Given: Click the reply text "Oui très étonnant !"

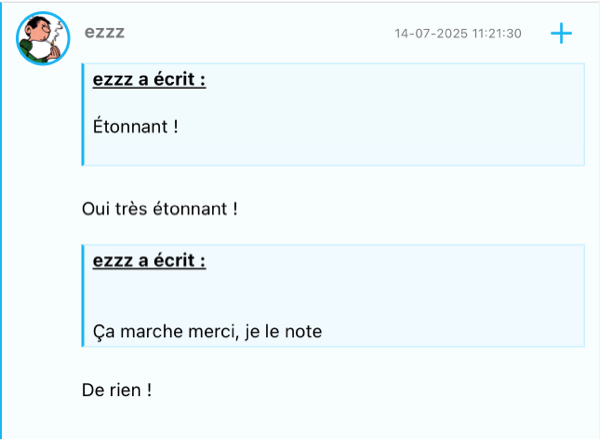Looking at the screenshot, I should (x=160, y=209).
